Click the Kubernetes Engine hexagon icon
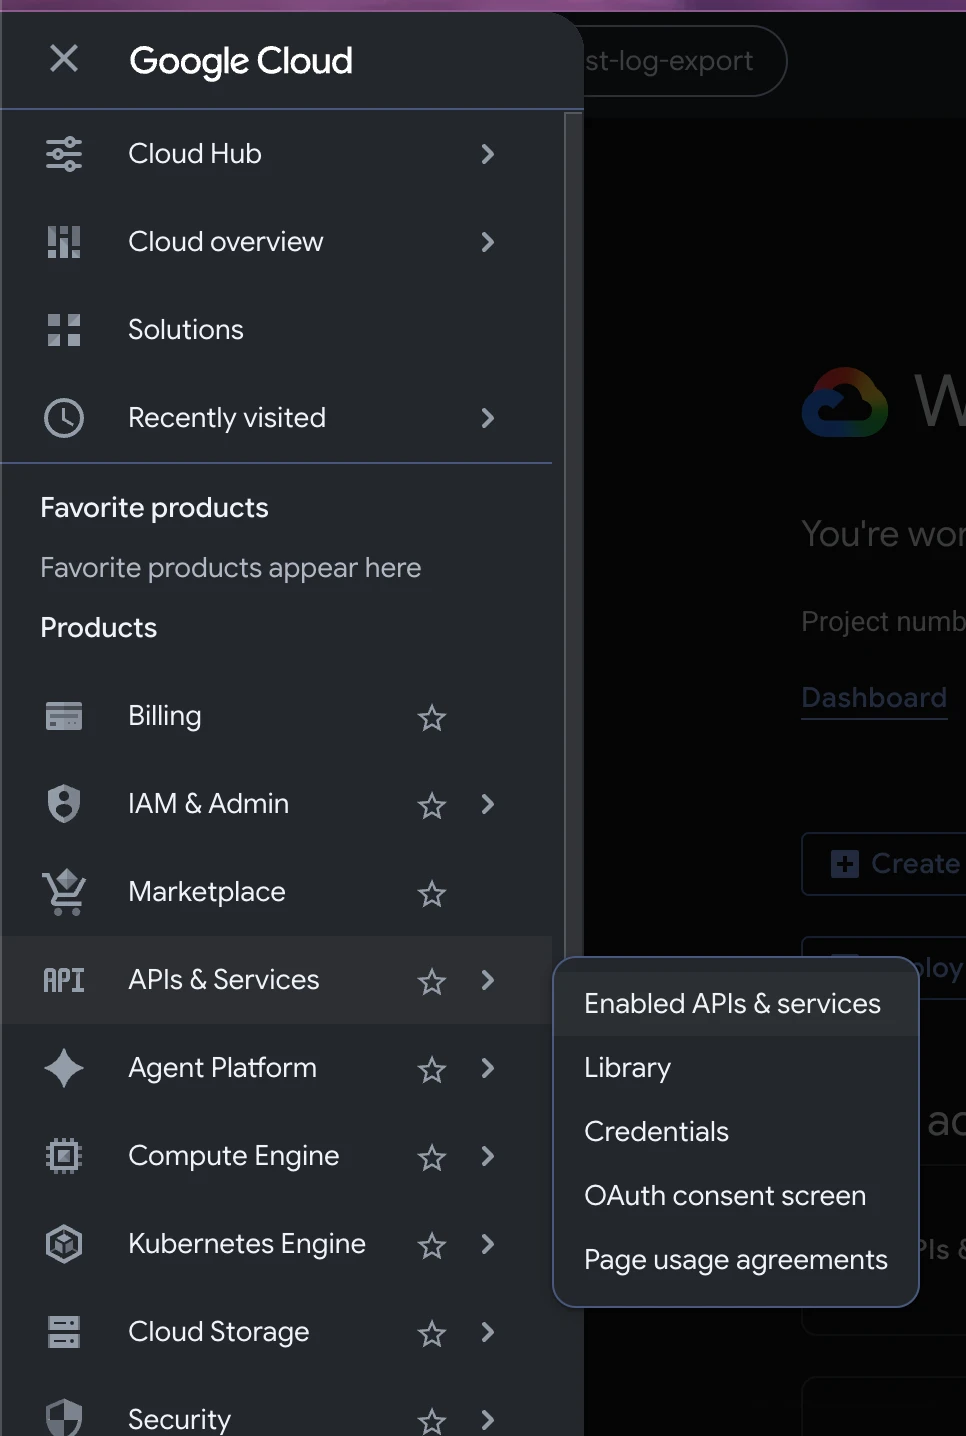The width and height of the screenshot is (966, 1436). click(64, 1244)
